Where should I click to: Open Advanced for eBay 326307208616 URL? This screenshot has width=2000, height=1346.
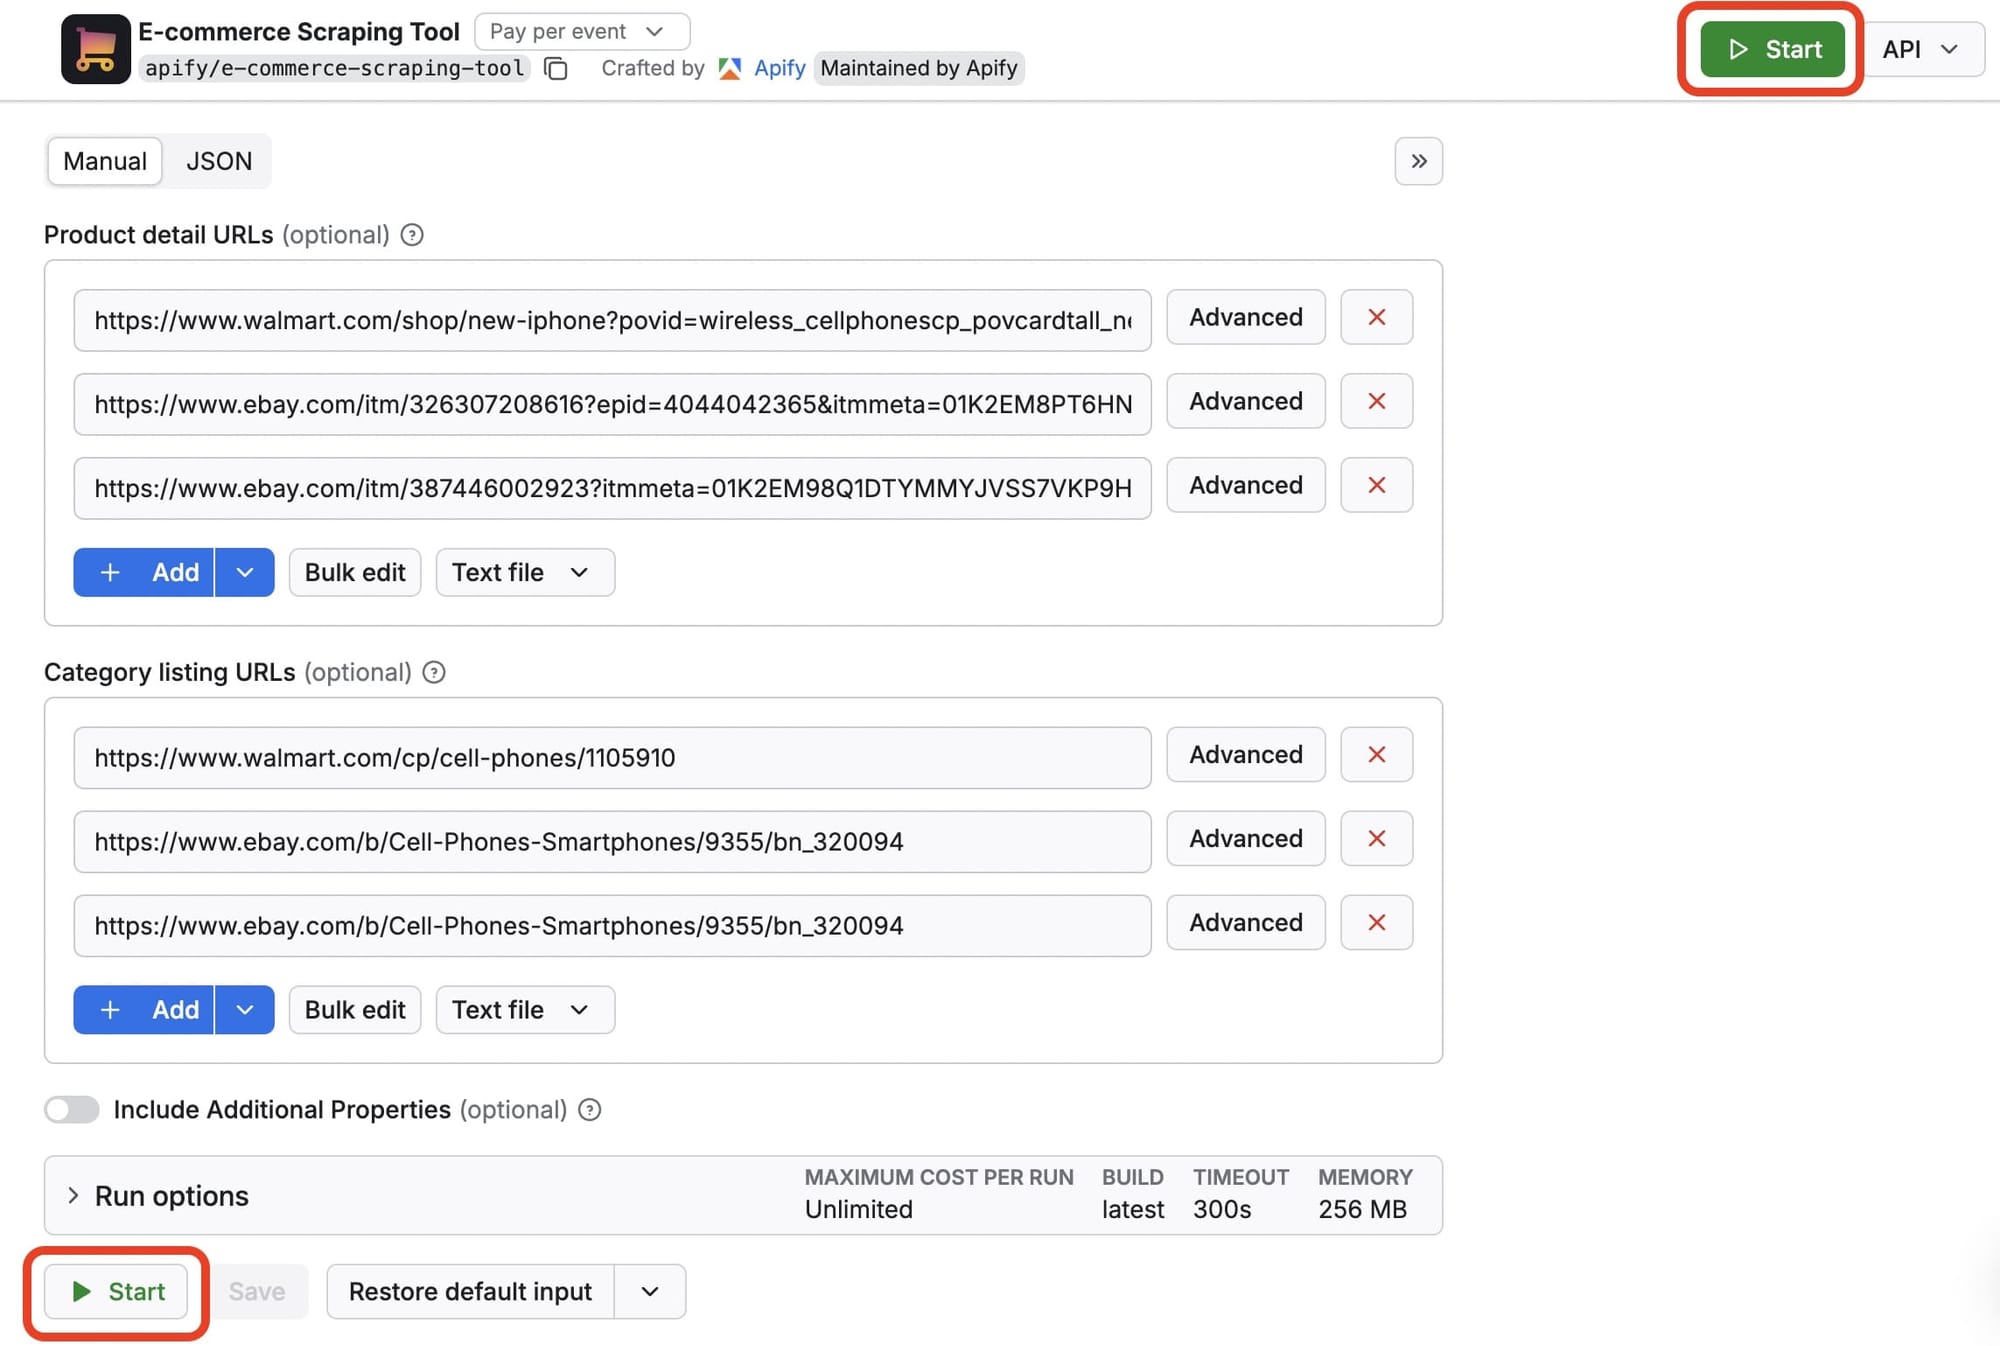pos(1245,401)
